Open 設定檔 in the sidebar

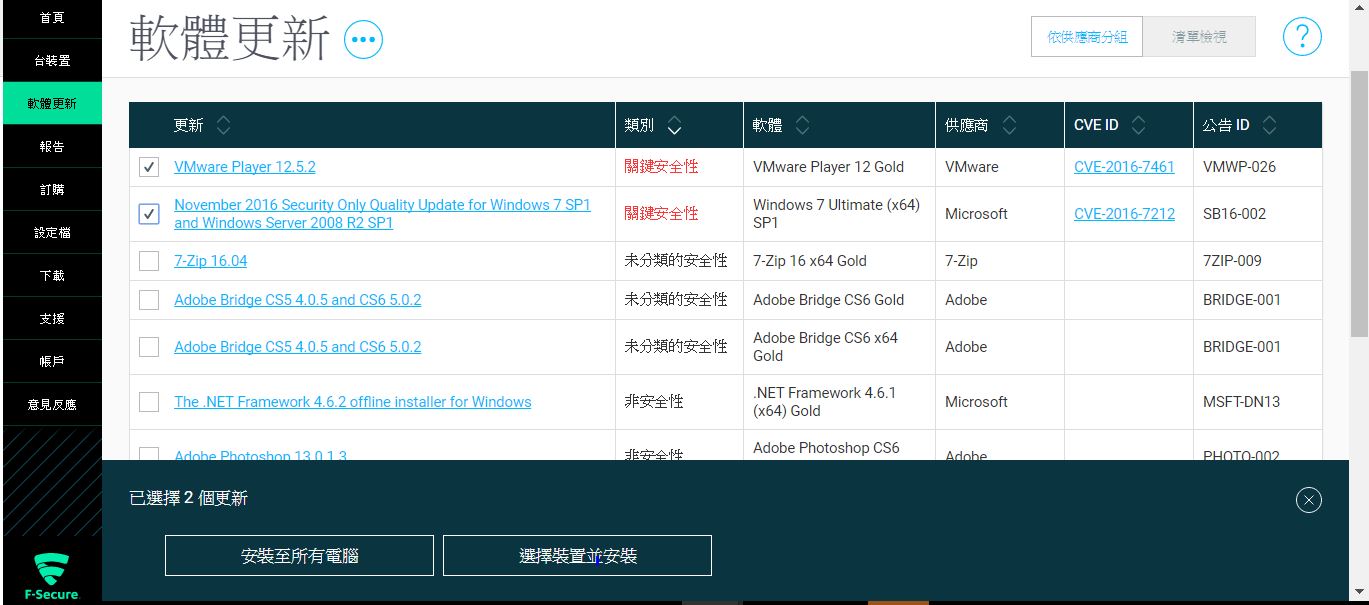52,232
